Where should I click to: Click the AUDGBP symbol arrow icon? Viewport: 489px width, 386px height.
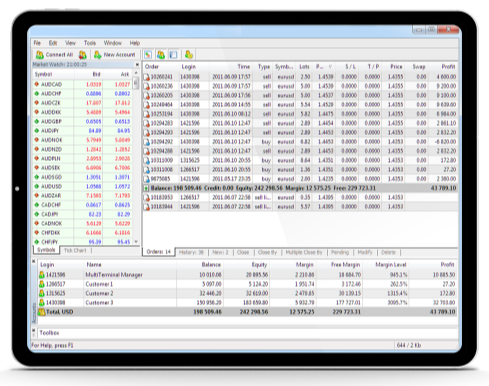point(37,121)
